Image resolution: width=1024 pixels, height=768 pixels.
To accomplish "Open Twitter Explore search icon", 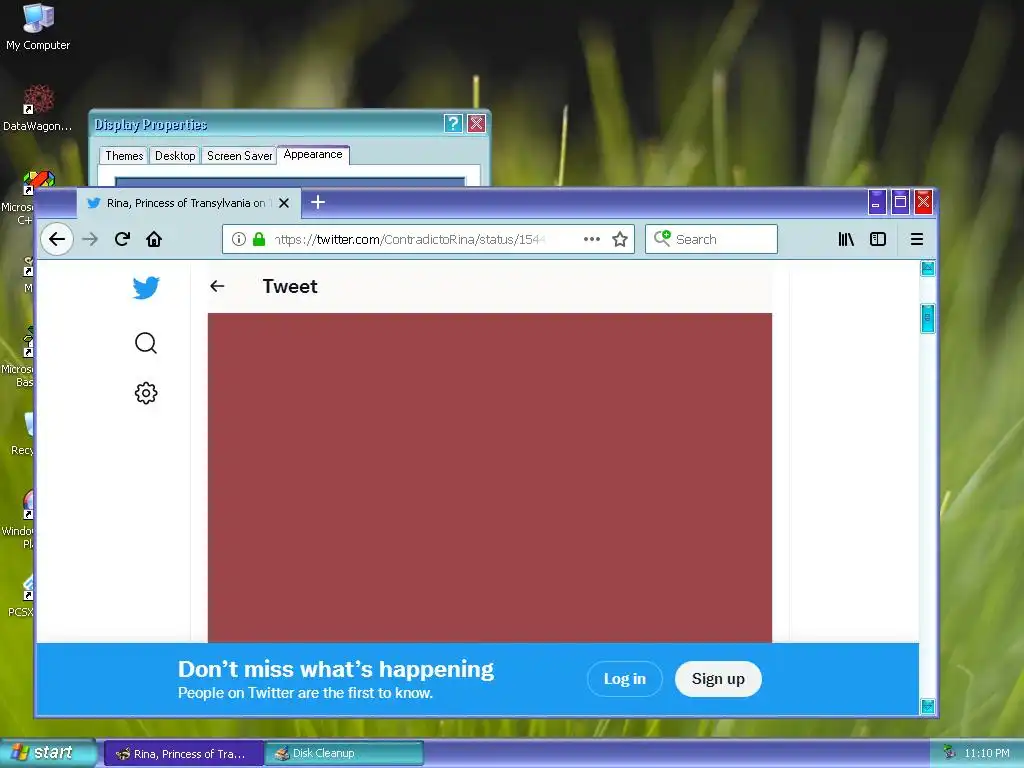I will coord(146,343).
